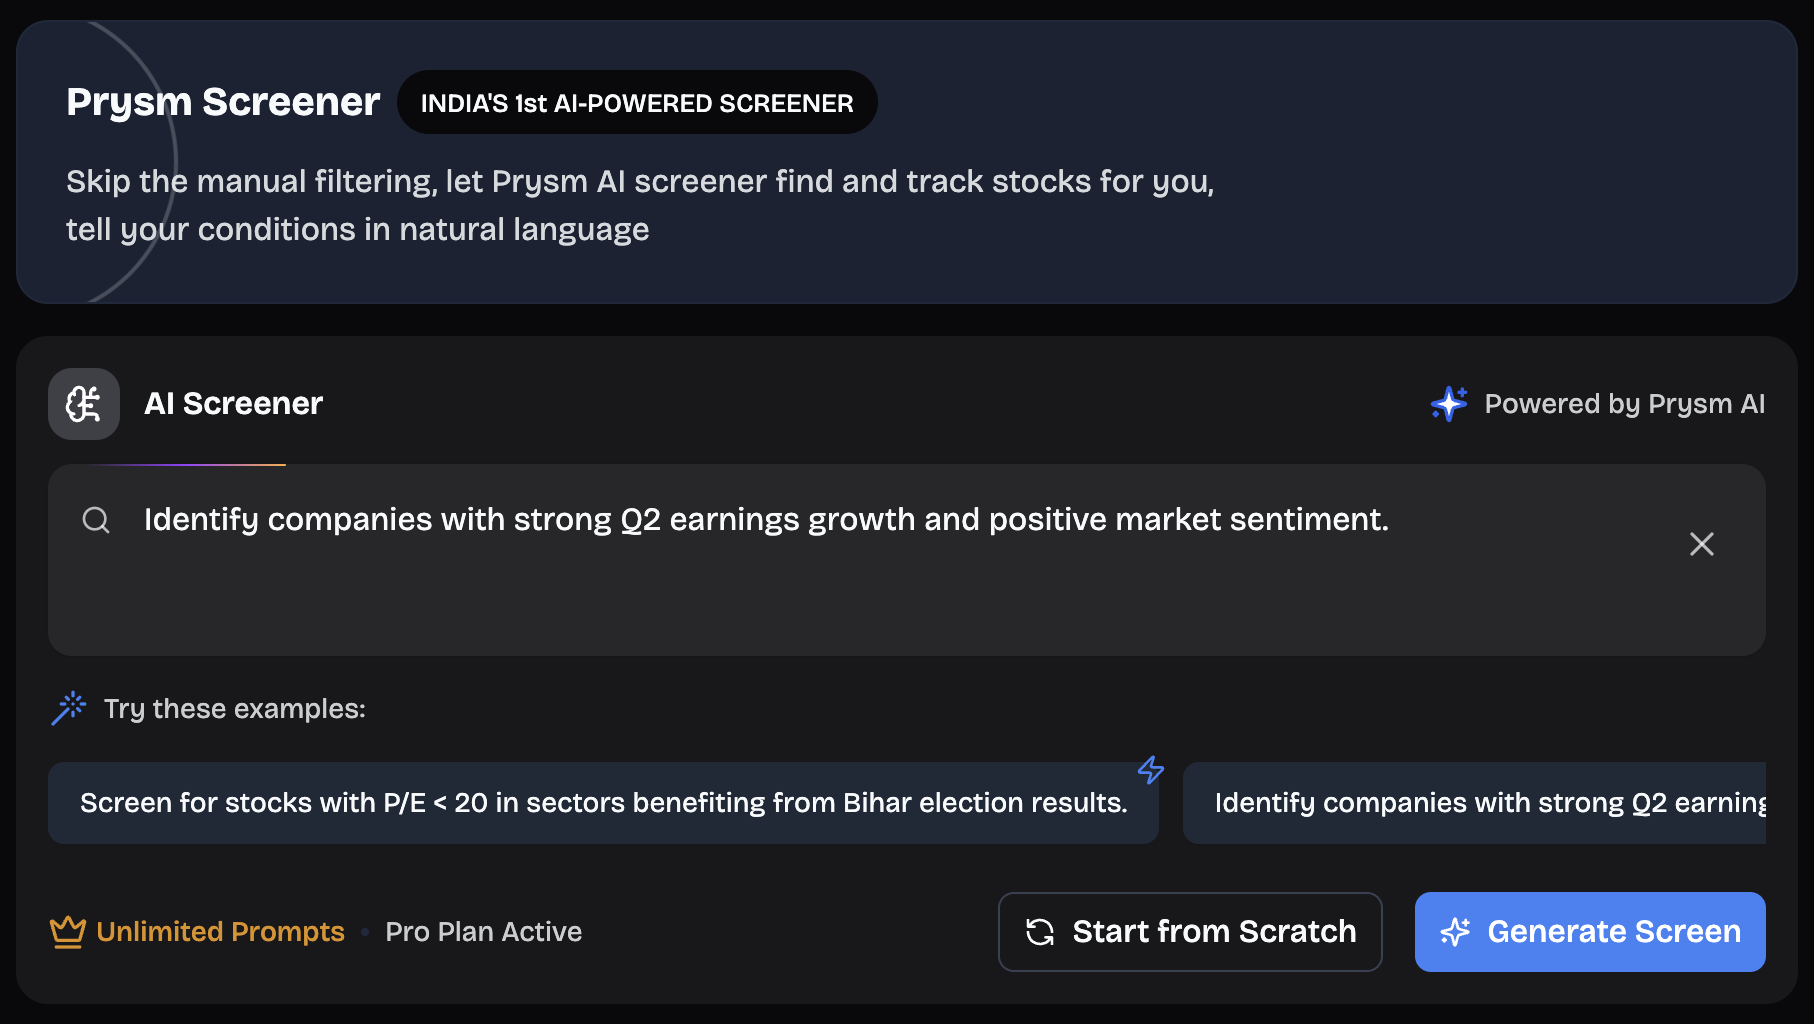
Task: Click the blue sparkle Prysm AI icon
Action: pos(1449,404)
